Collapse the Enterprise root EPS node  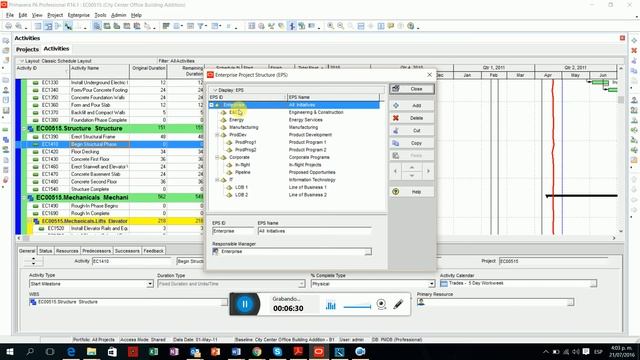point(211,105)
